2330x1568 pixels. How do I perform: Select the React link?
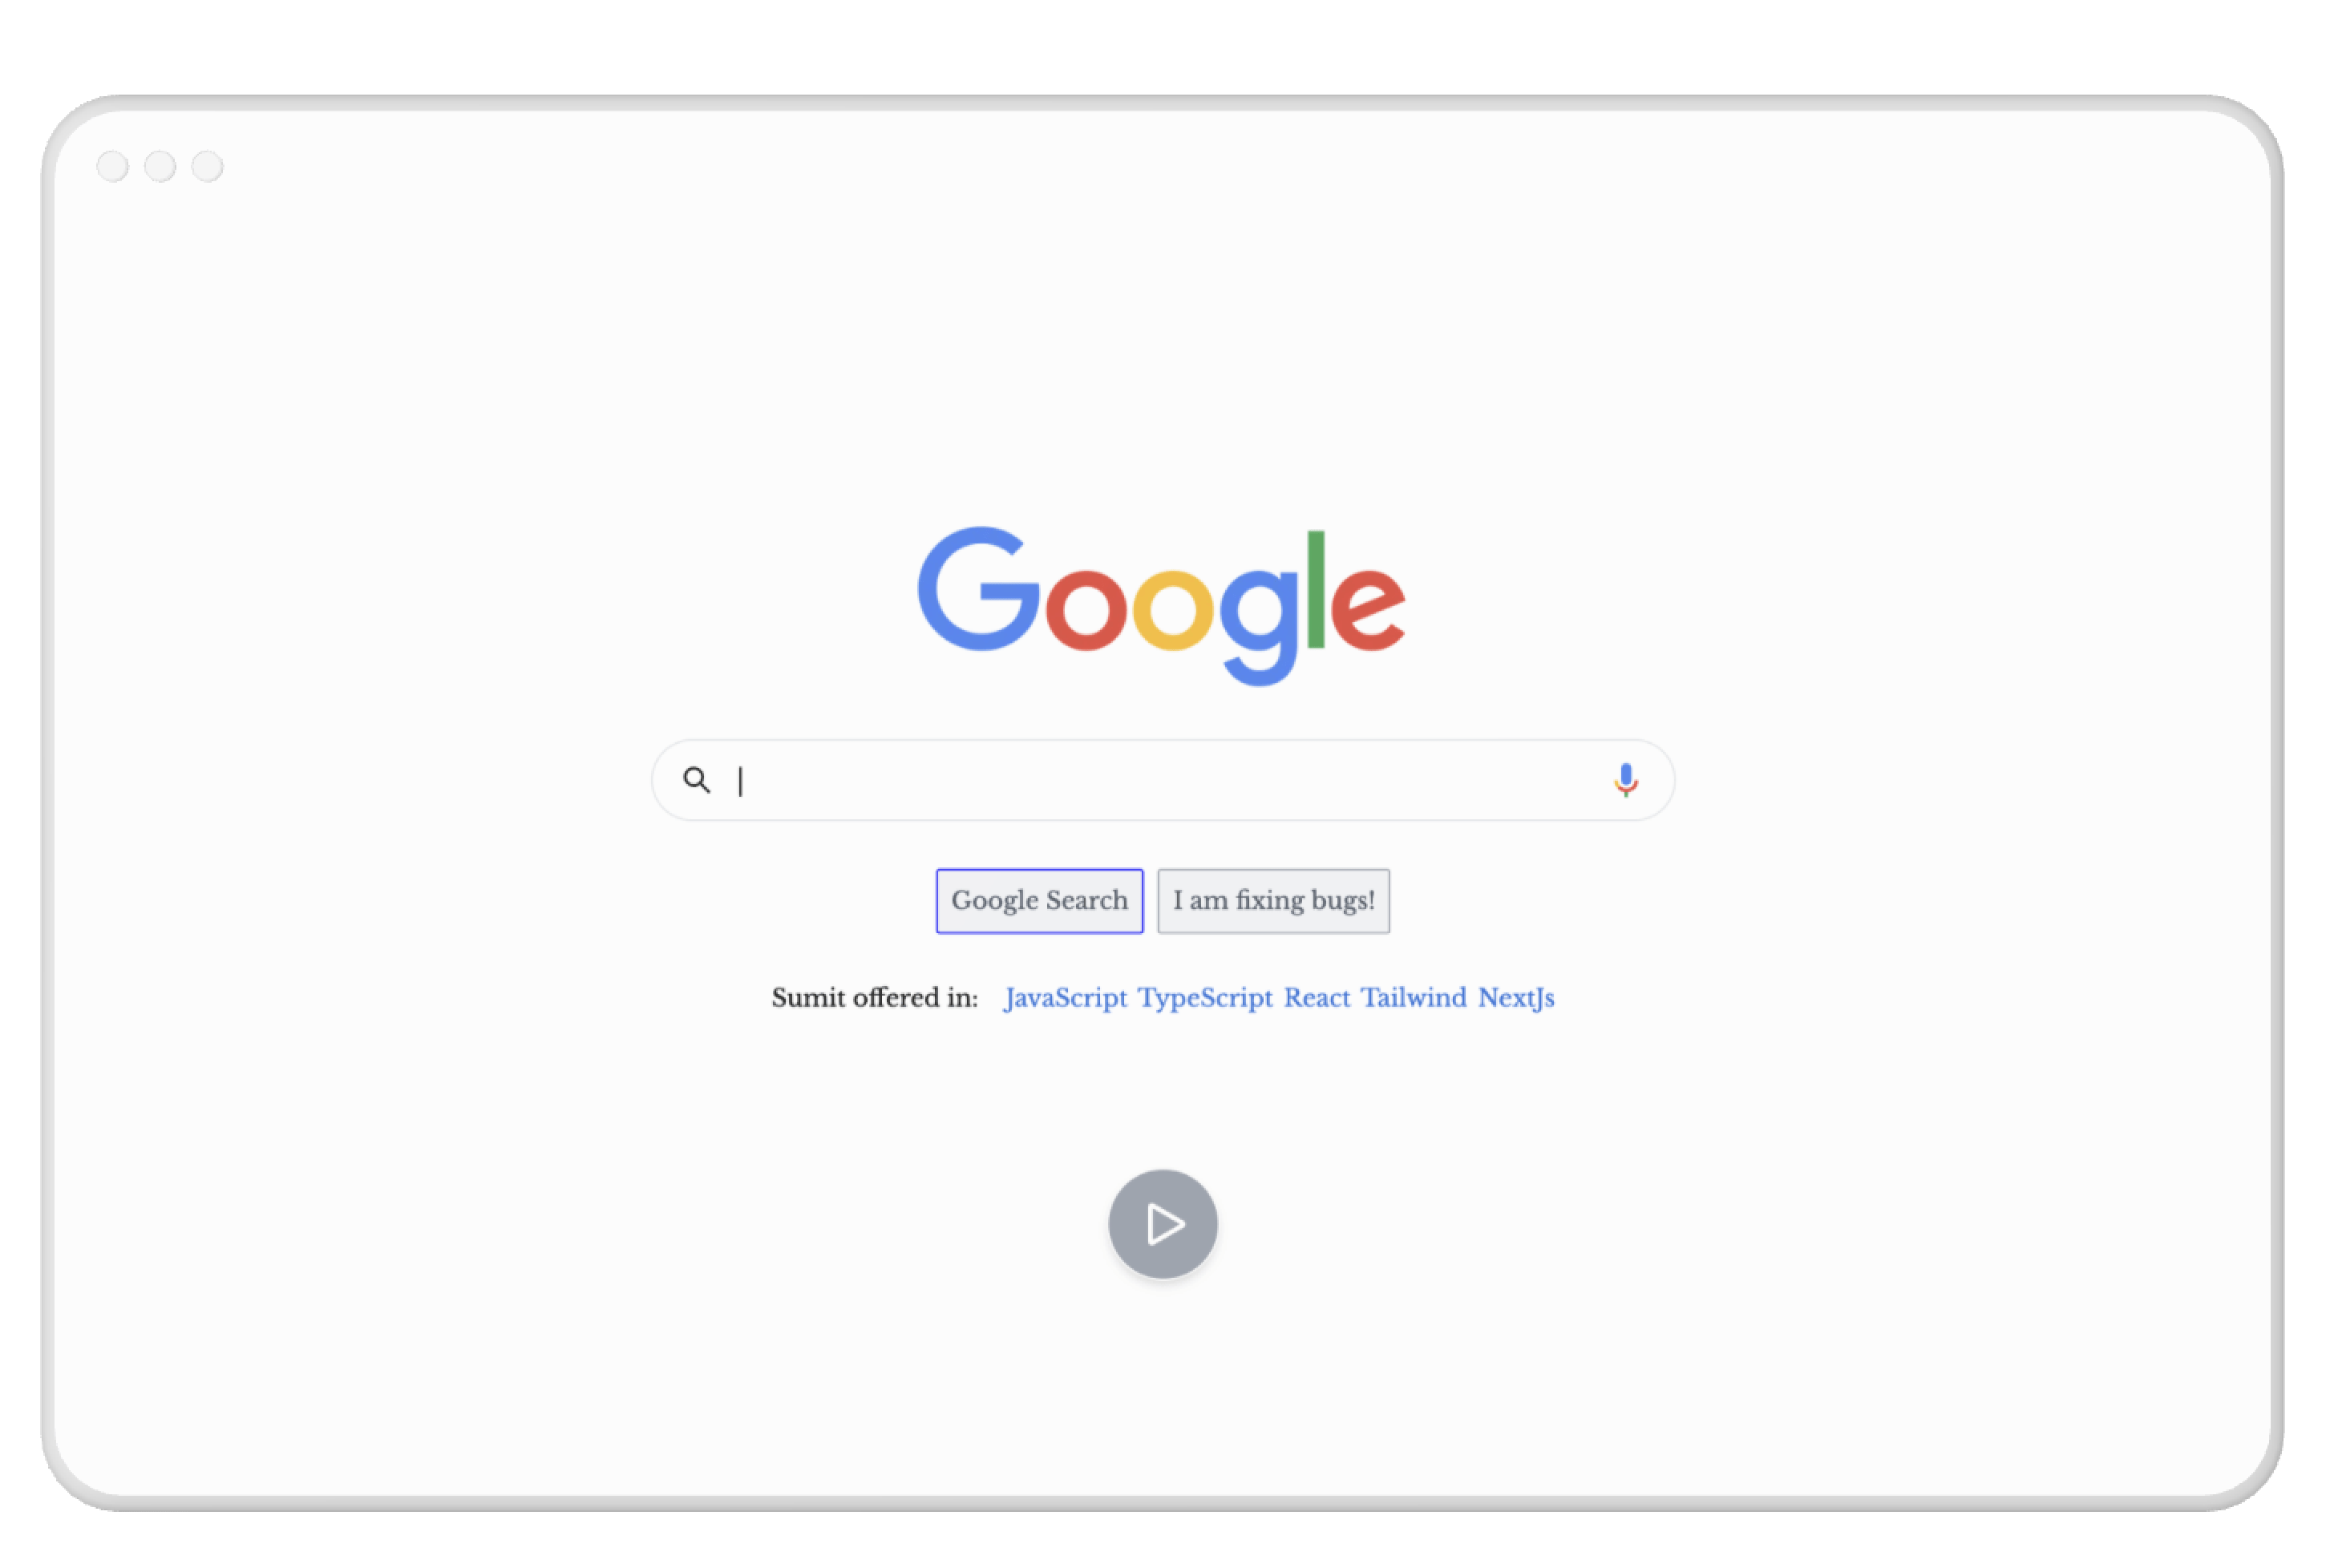(1317, 998)
